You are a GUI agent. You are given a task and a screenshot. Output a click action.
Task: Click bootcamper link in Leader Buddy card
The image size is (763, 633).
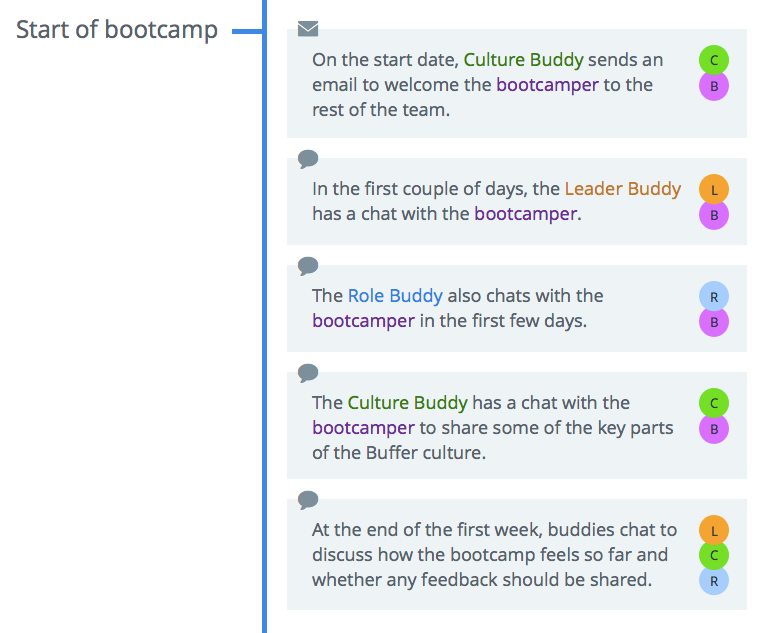(526, 214)
